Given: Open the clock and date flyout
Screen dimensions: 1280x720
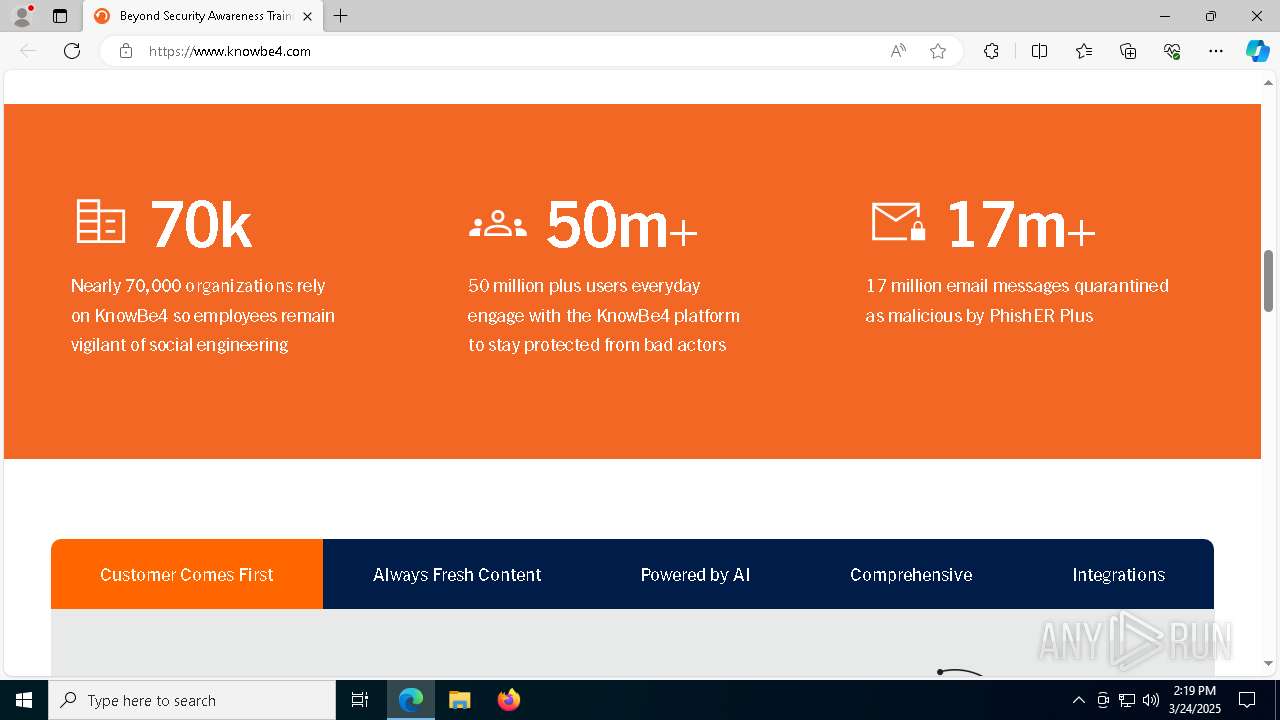Looking at the screenshot, I should click(x=1195, y=700).
